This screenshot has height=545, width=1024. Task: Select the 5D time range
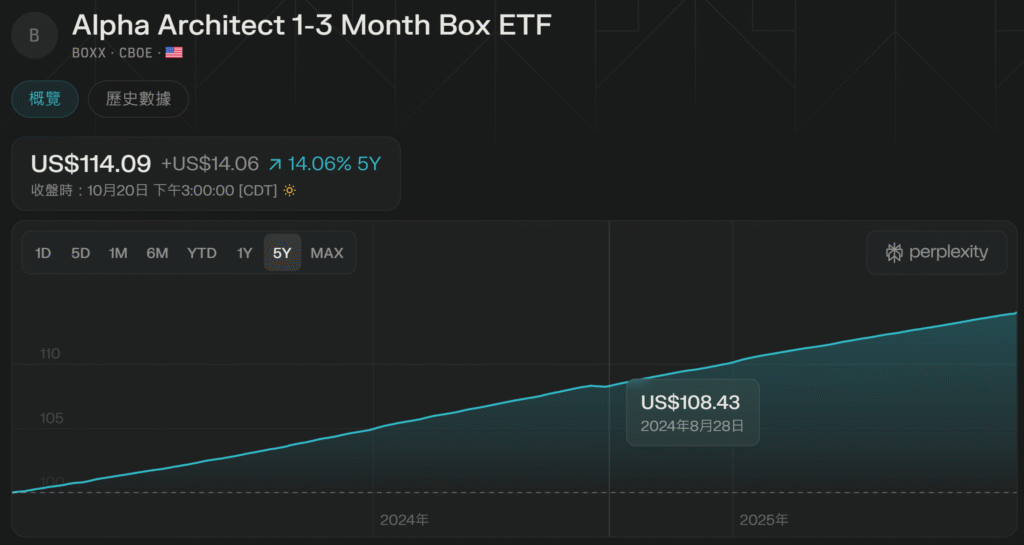click(81, 253)
